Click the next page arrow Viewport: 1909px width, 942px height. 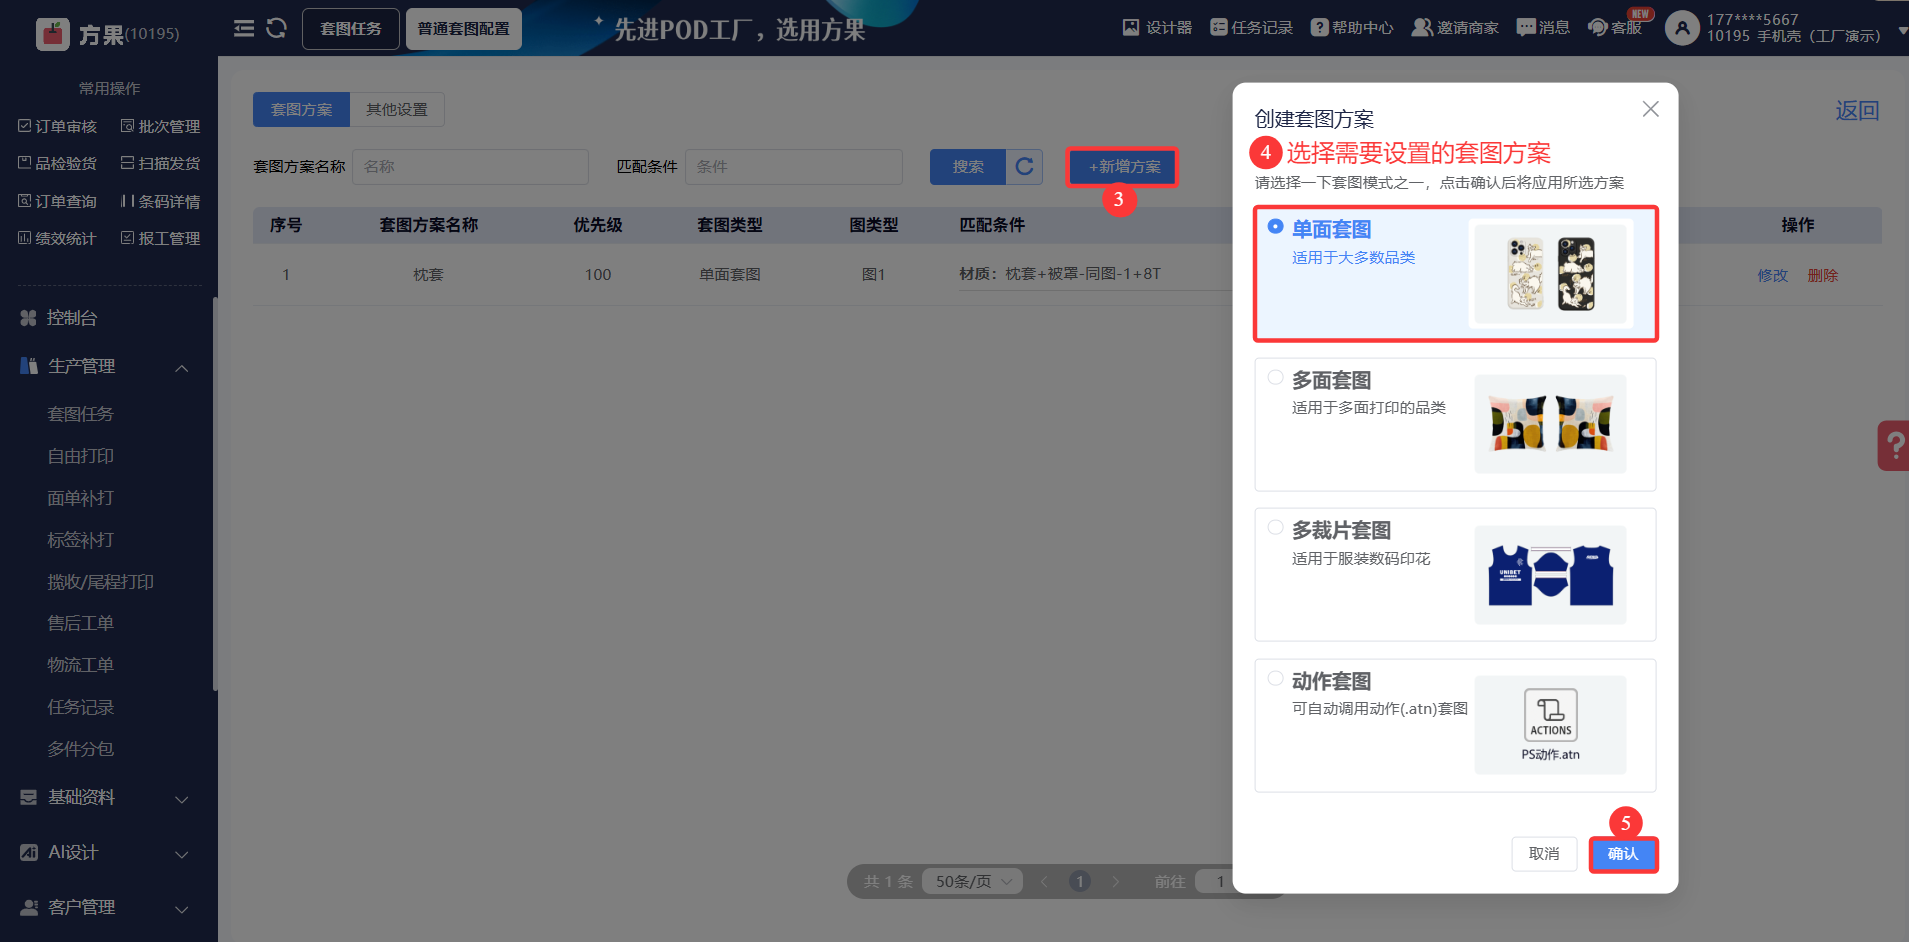(x=1115, y=881)
